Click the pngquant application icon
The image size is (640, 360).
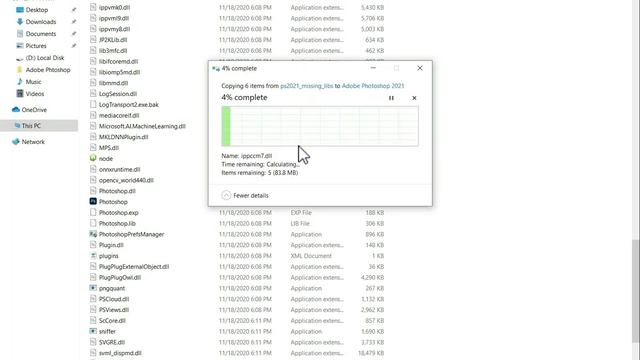[93, 288]
